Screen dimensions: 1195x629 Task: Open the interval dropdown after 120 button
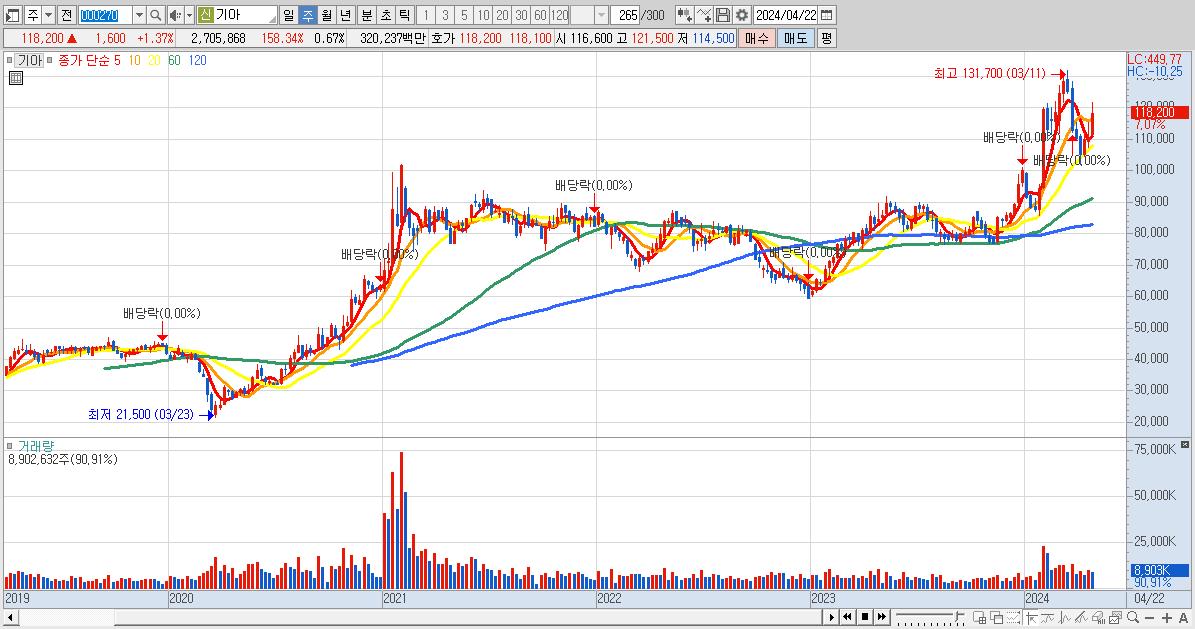tap(601, 15)
